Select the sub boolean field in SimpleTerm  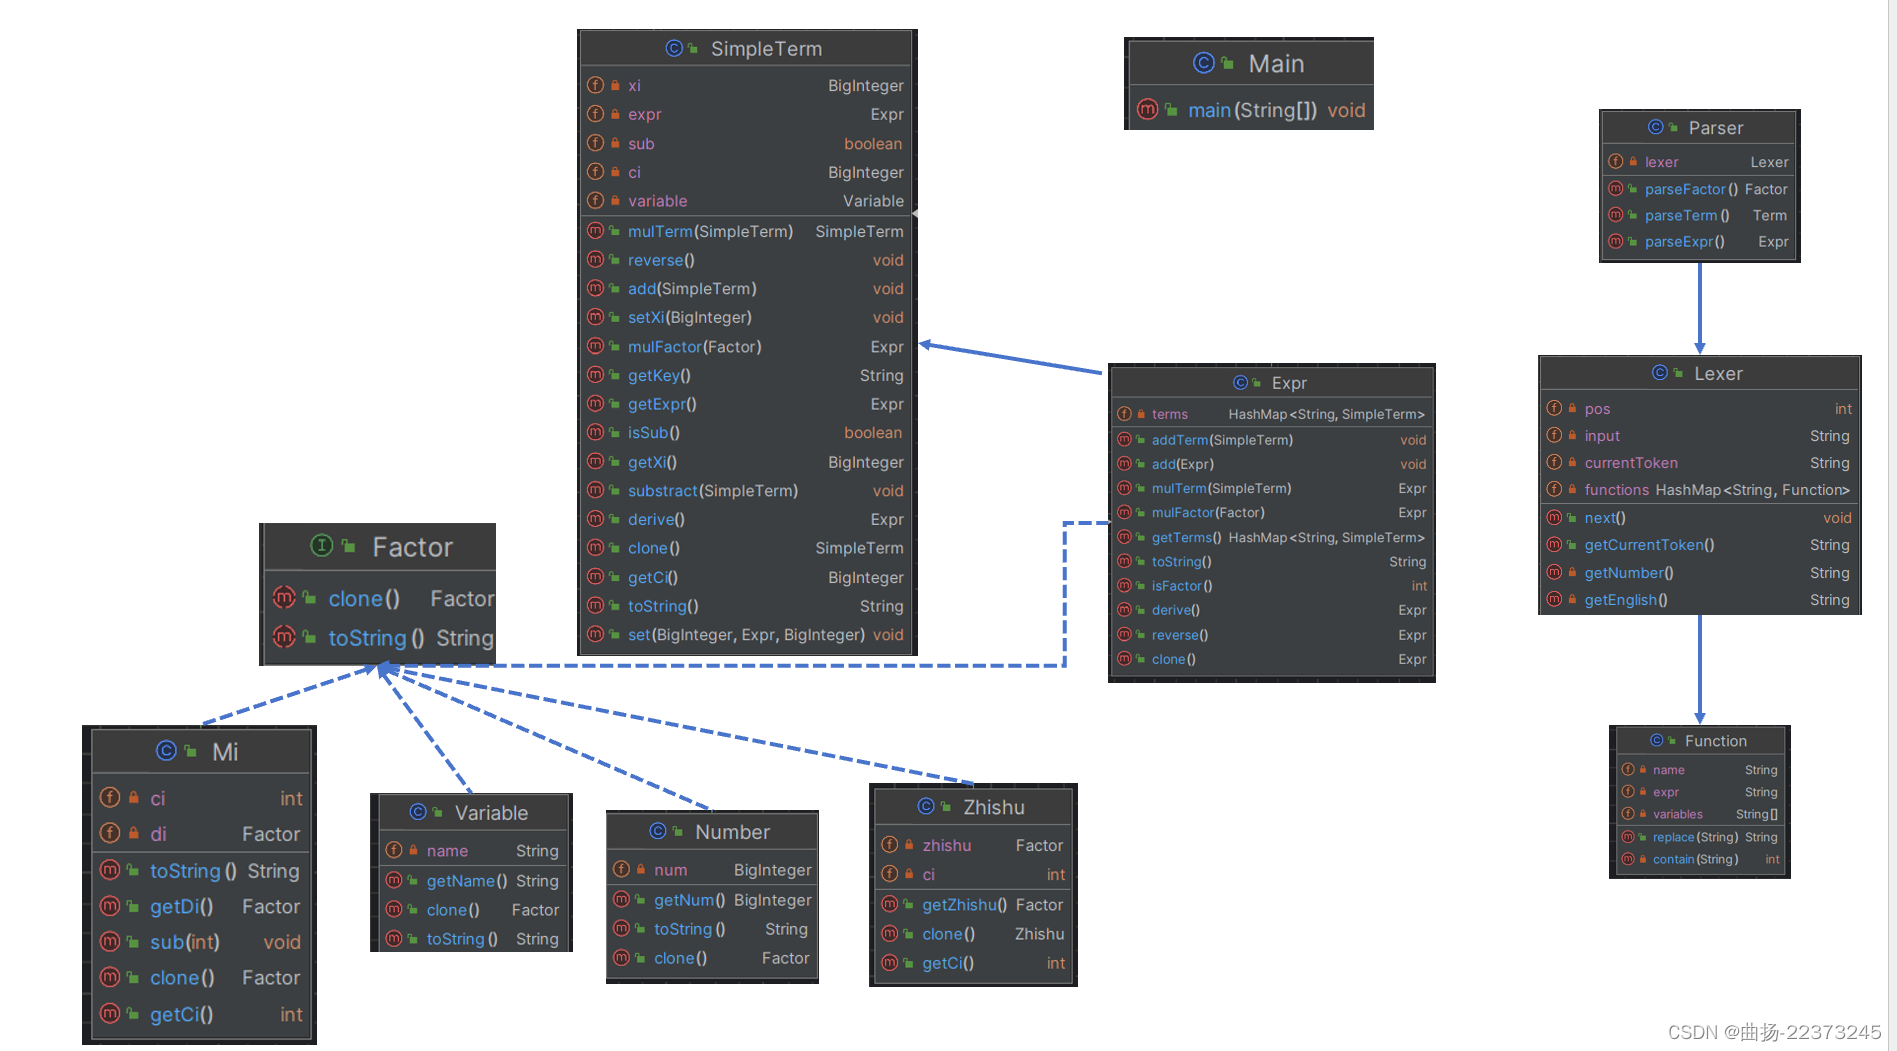[747, 143]
